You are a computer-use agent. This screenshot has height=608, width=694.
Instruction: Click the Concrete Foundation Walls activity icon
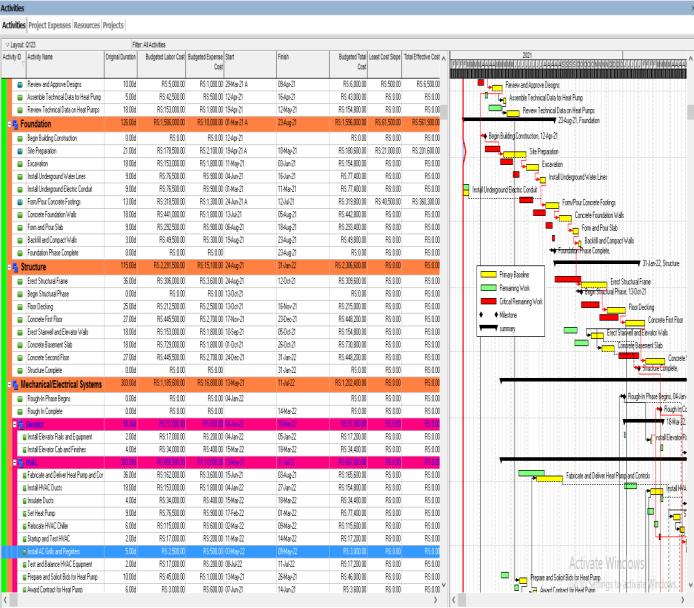[20, 215]
